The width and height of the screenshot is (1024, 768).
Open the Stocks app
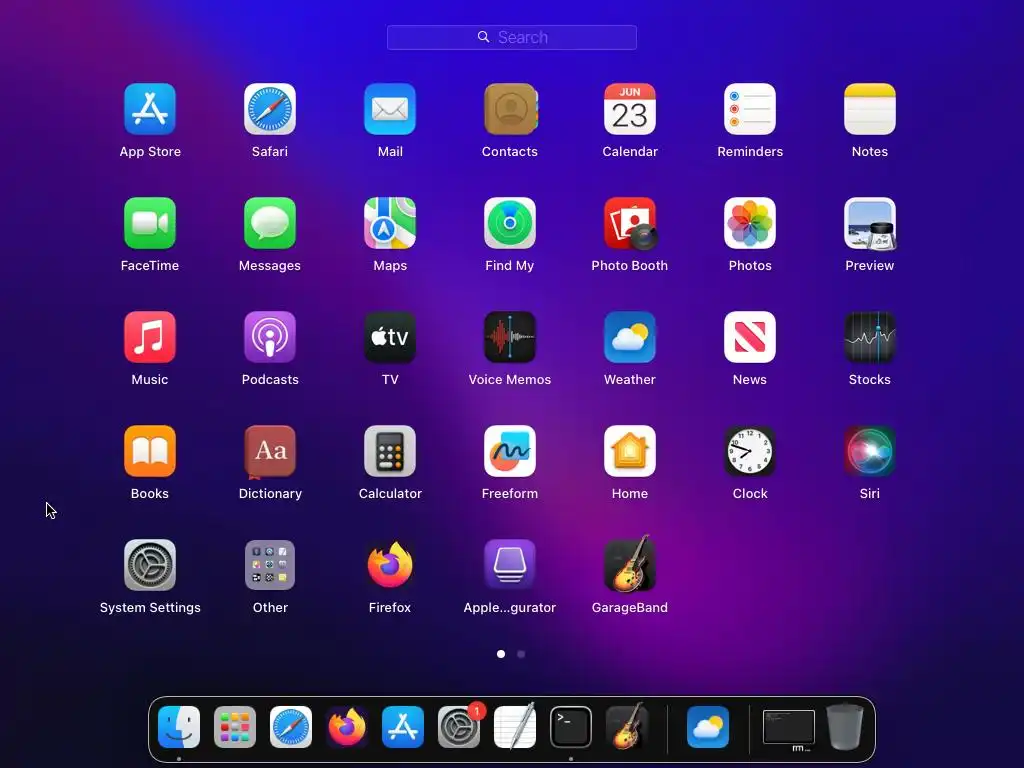click(870, 337)
